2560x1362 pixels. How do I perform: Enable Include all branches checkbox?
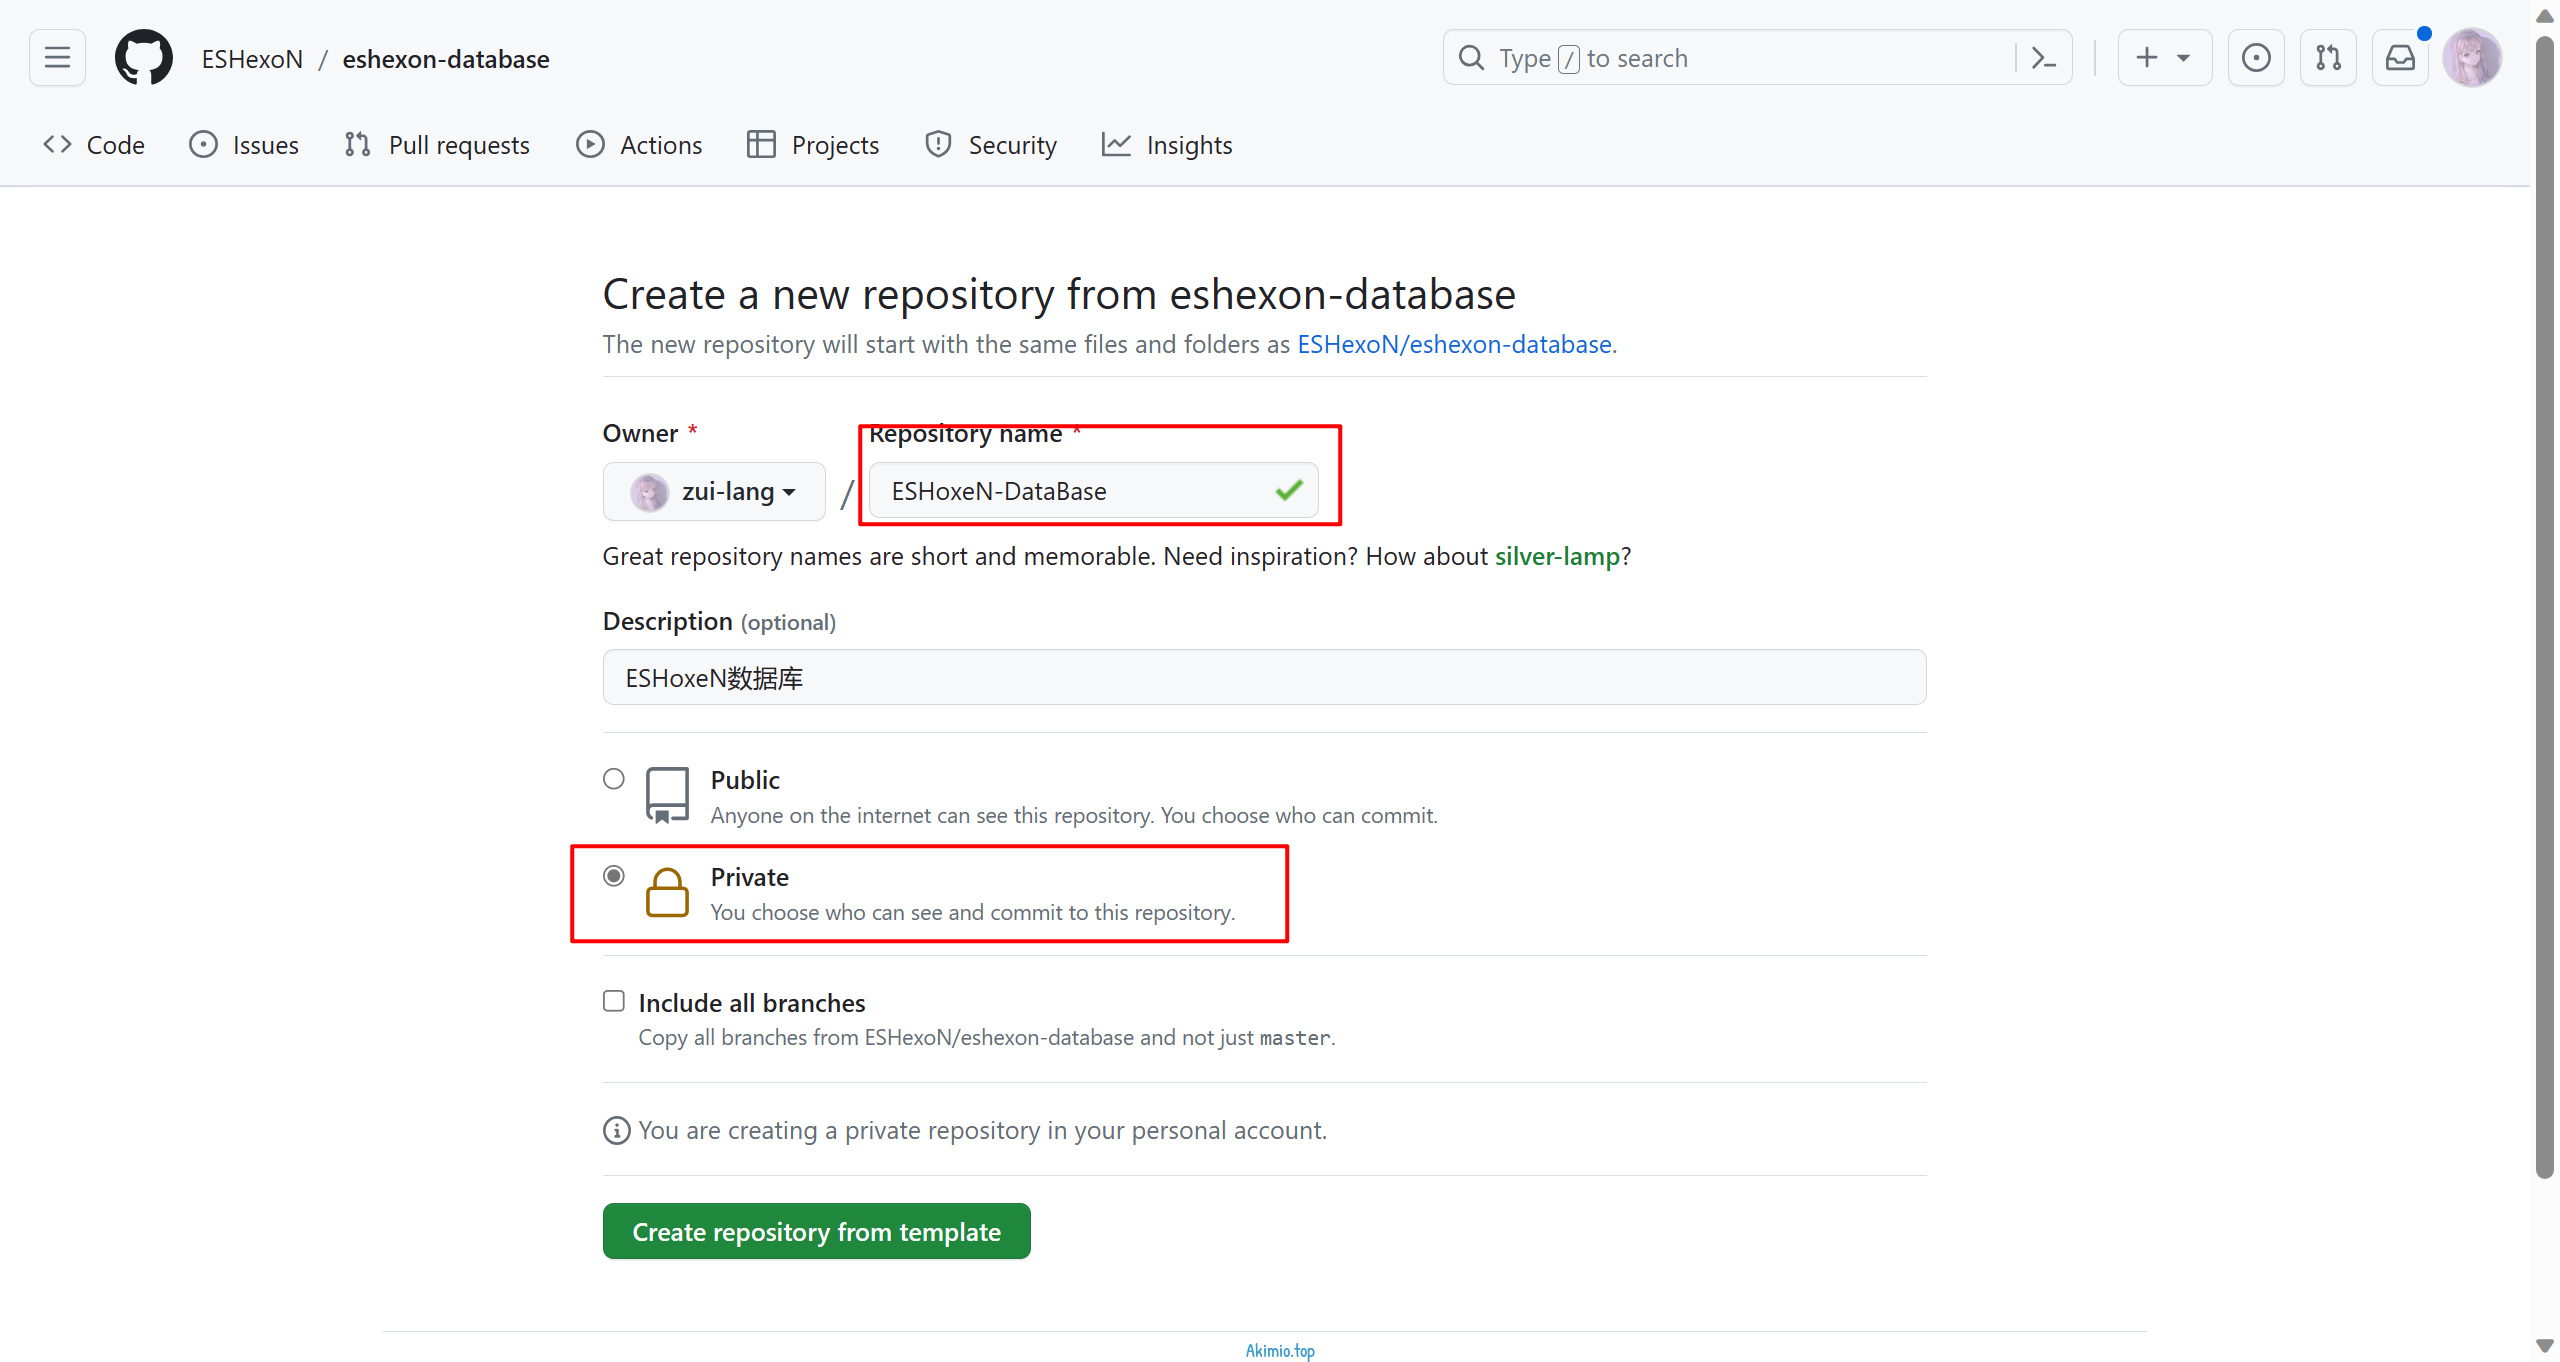(x=614, y=1001)
